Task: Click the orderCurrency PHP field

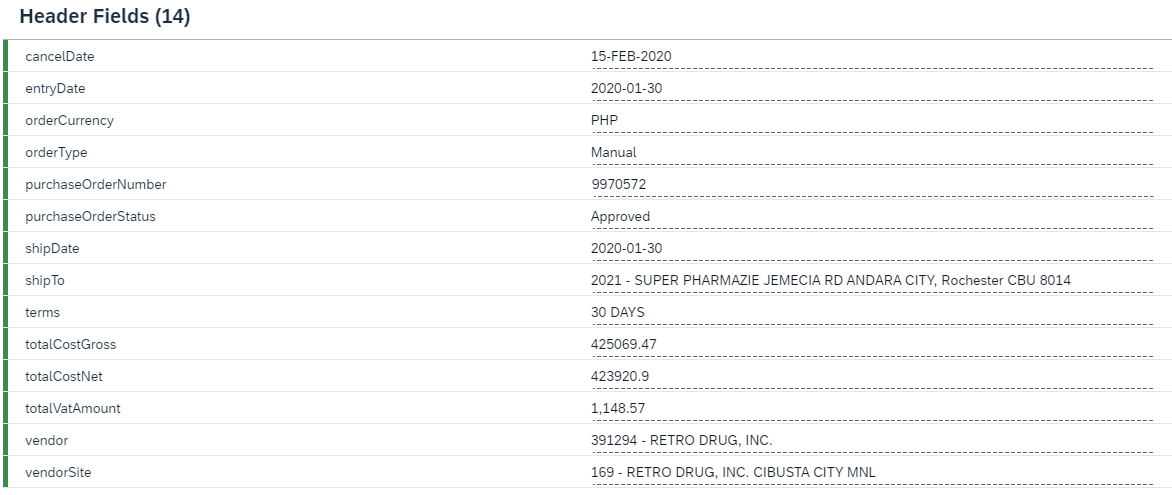Action: click(872, 121)
